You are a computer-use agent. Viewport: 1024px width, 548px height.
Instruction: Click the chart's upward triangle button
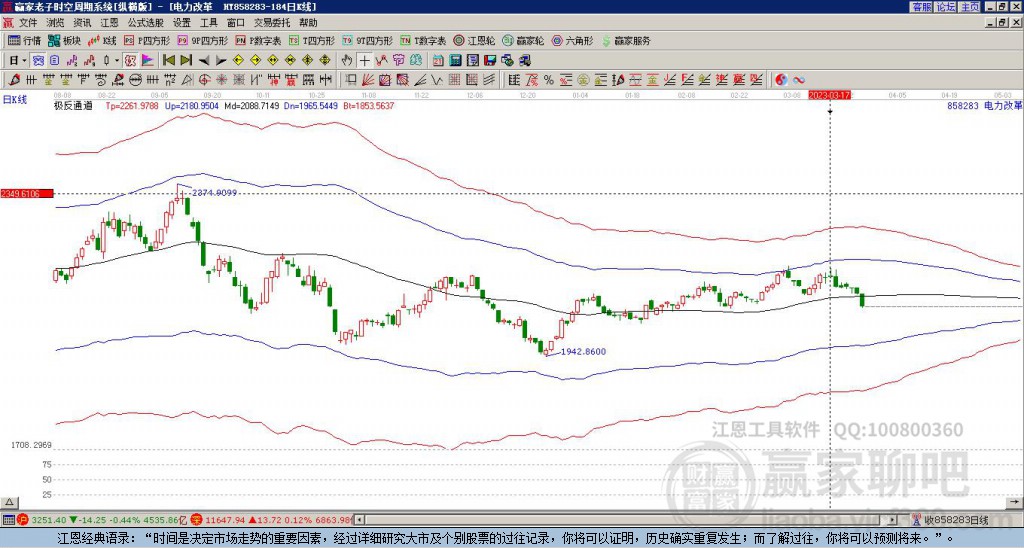(x=9, y=502)
